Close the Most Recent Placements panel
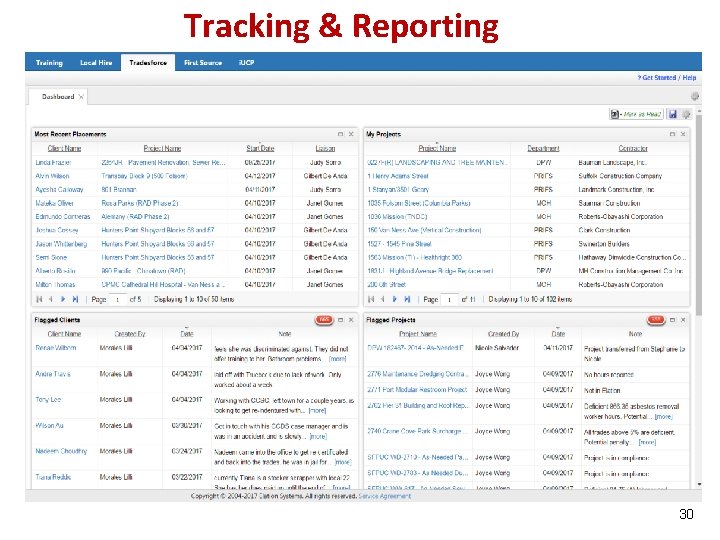The image size is (720, 540). 351,134
